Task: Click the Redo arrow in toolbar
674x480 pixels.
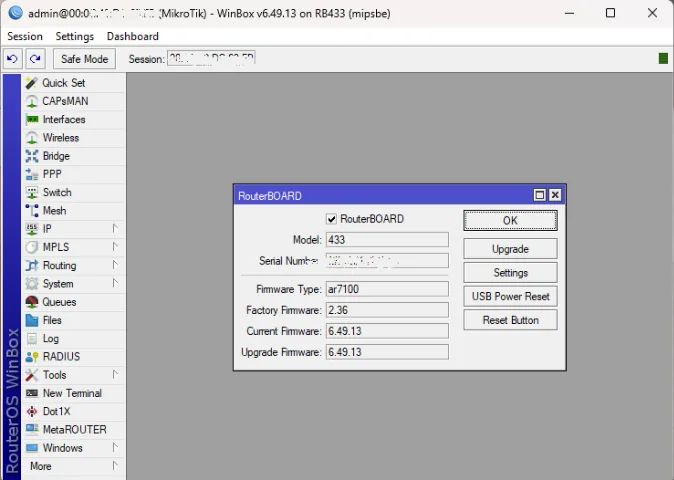Action: tap(35, 59)
